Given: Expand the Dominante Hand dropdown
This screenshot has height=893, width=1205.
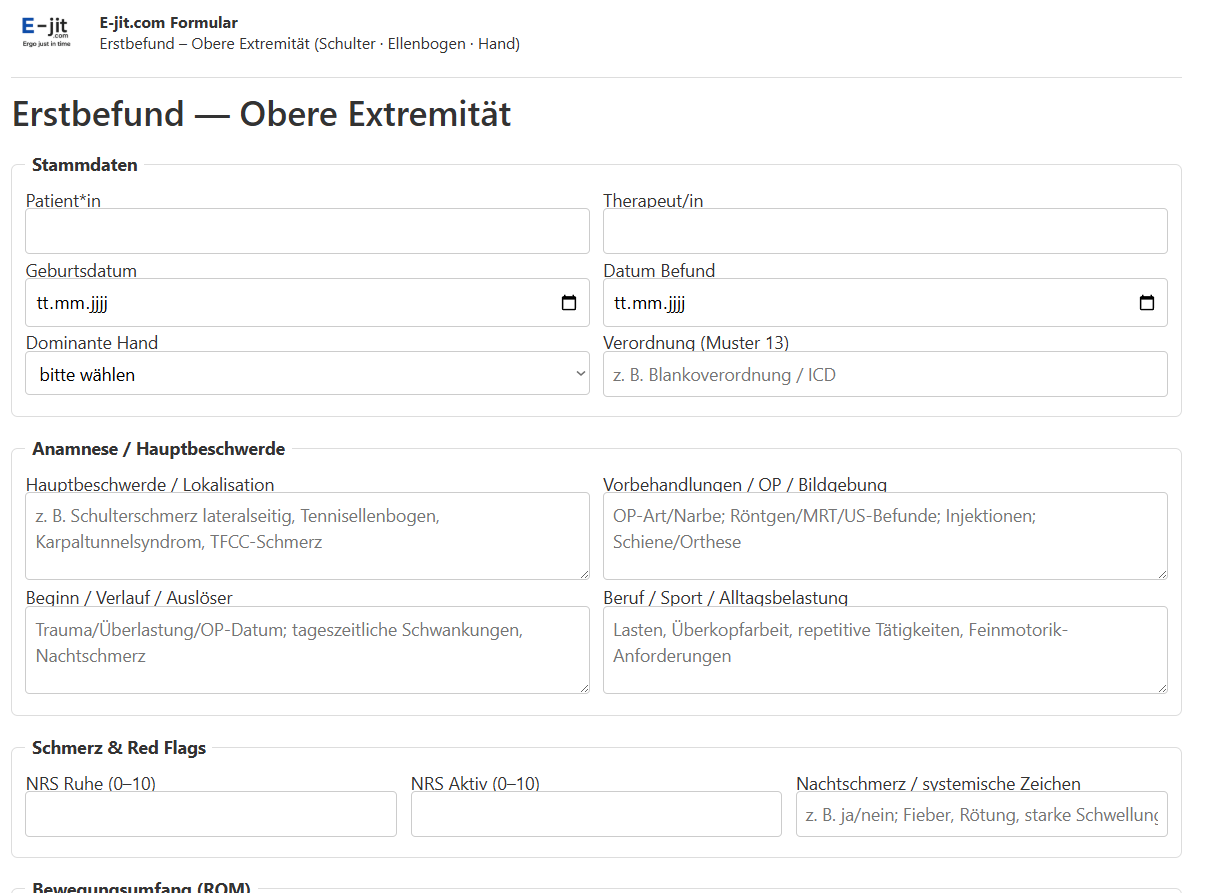Looking at the screenshot, I should point(307,373).
